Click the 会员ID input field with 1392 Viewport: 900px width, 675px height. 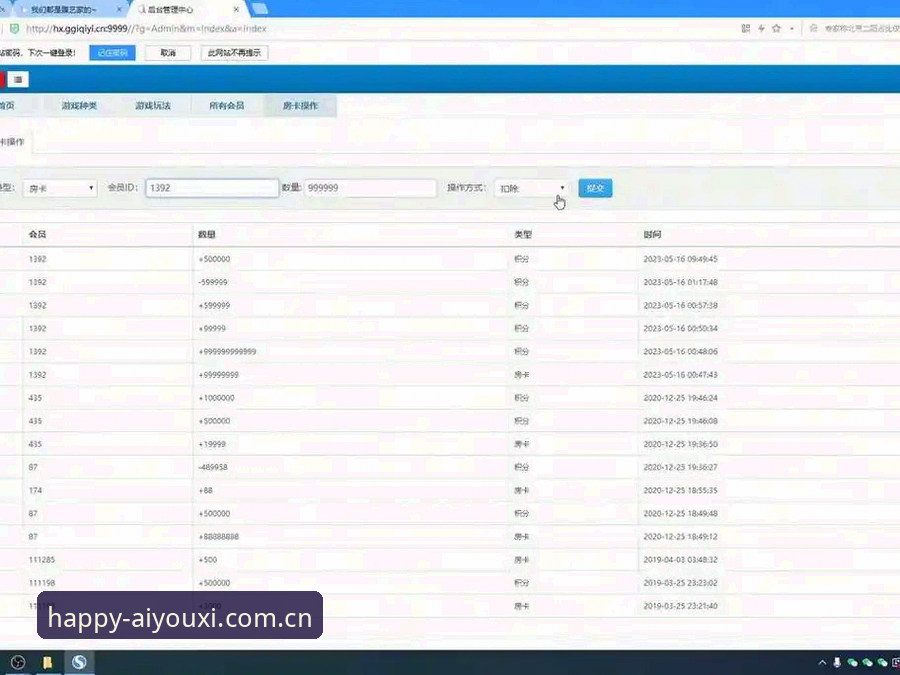pos(212,188)
